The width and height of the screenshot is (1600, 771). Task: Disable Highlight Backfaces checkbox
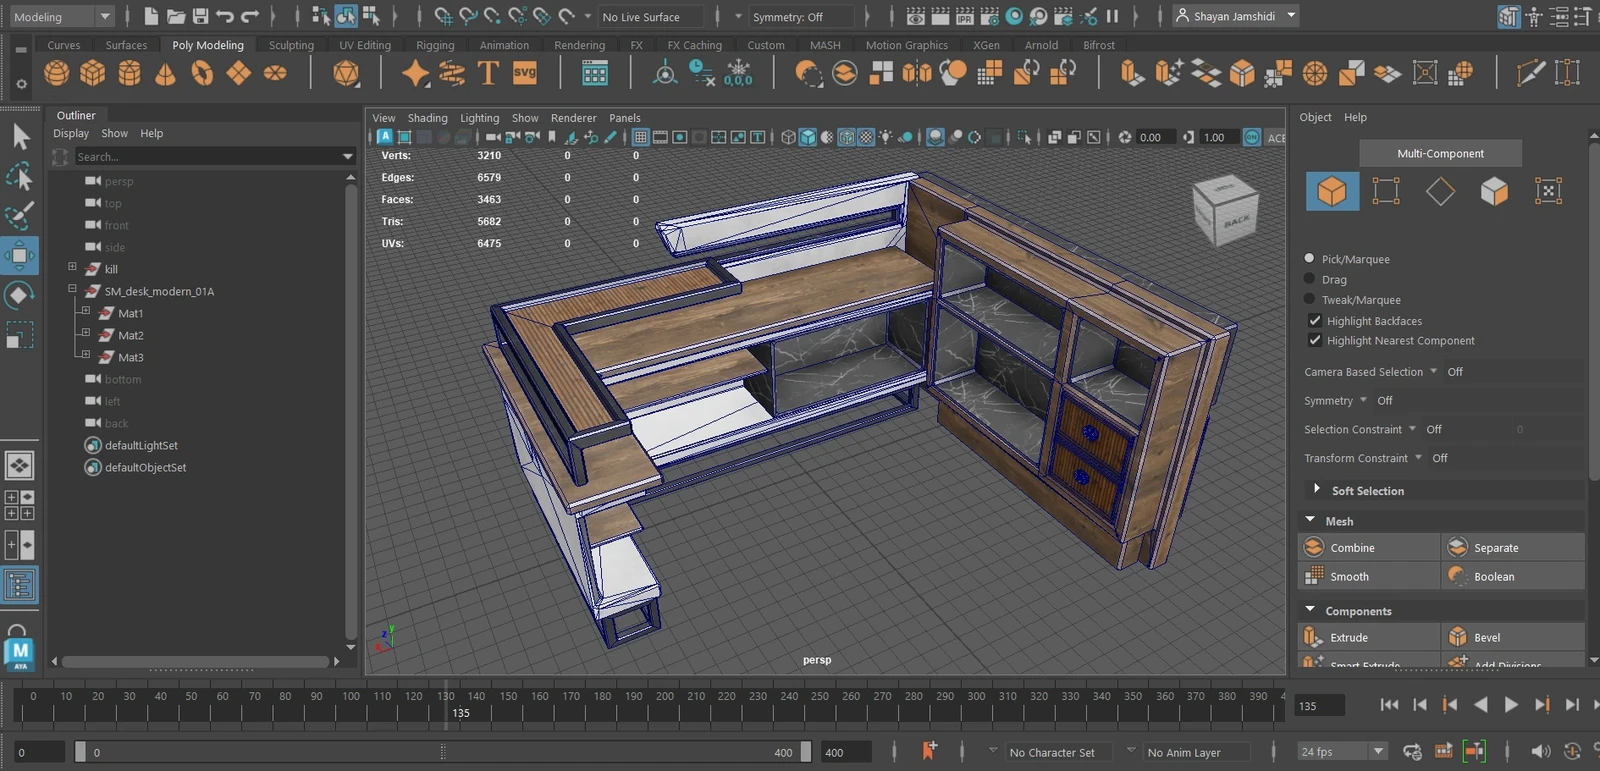click(x=1315, y=321)
